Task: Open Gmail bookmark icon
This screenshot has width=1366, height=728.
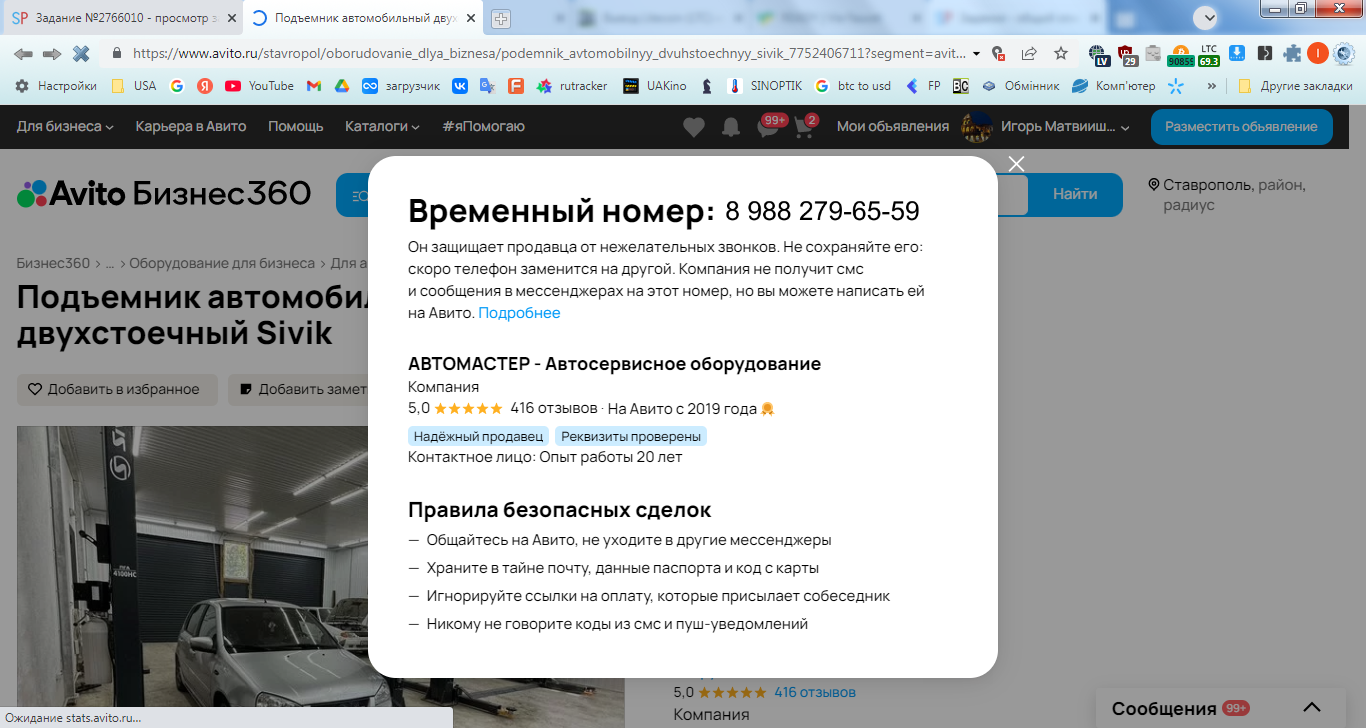Action: tap(314, 86)
